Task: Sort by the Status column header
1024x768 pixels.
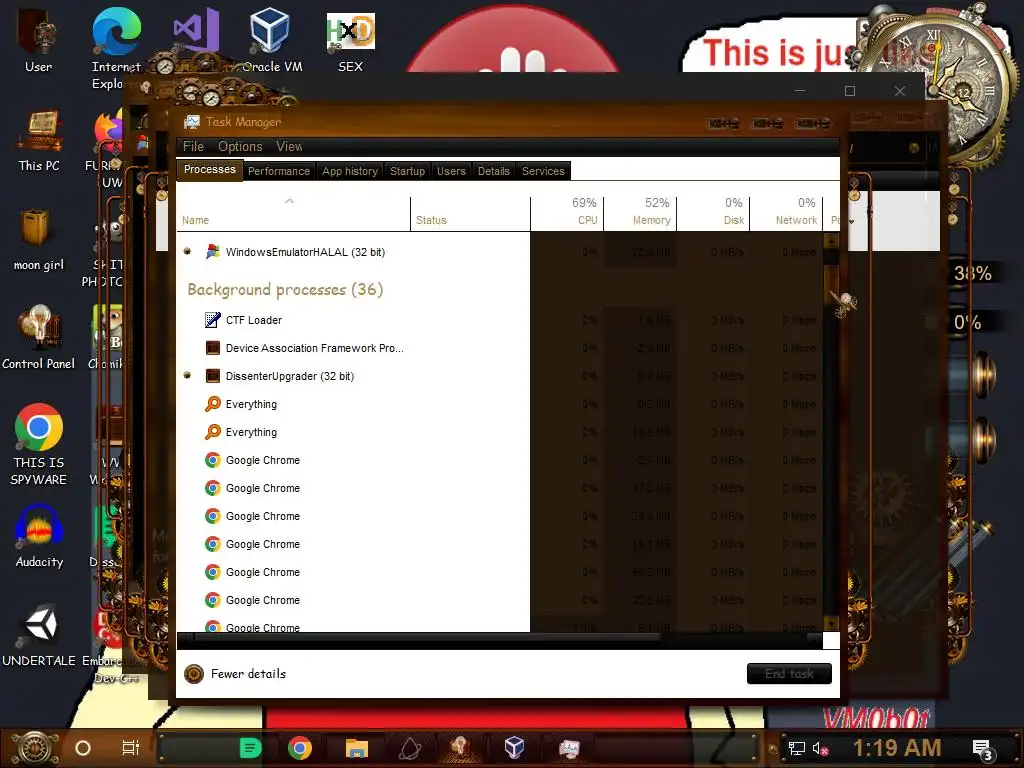Action: (x=470, y=212)
